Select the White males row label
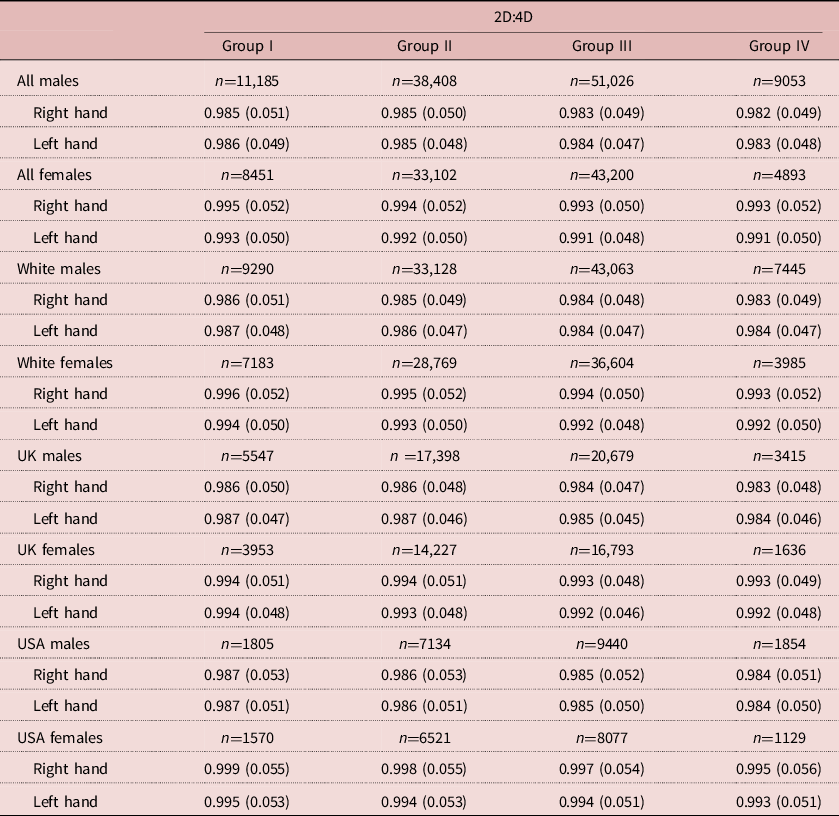The width and height of the screenshot is (839, 816). (x=59, y=269)
